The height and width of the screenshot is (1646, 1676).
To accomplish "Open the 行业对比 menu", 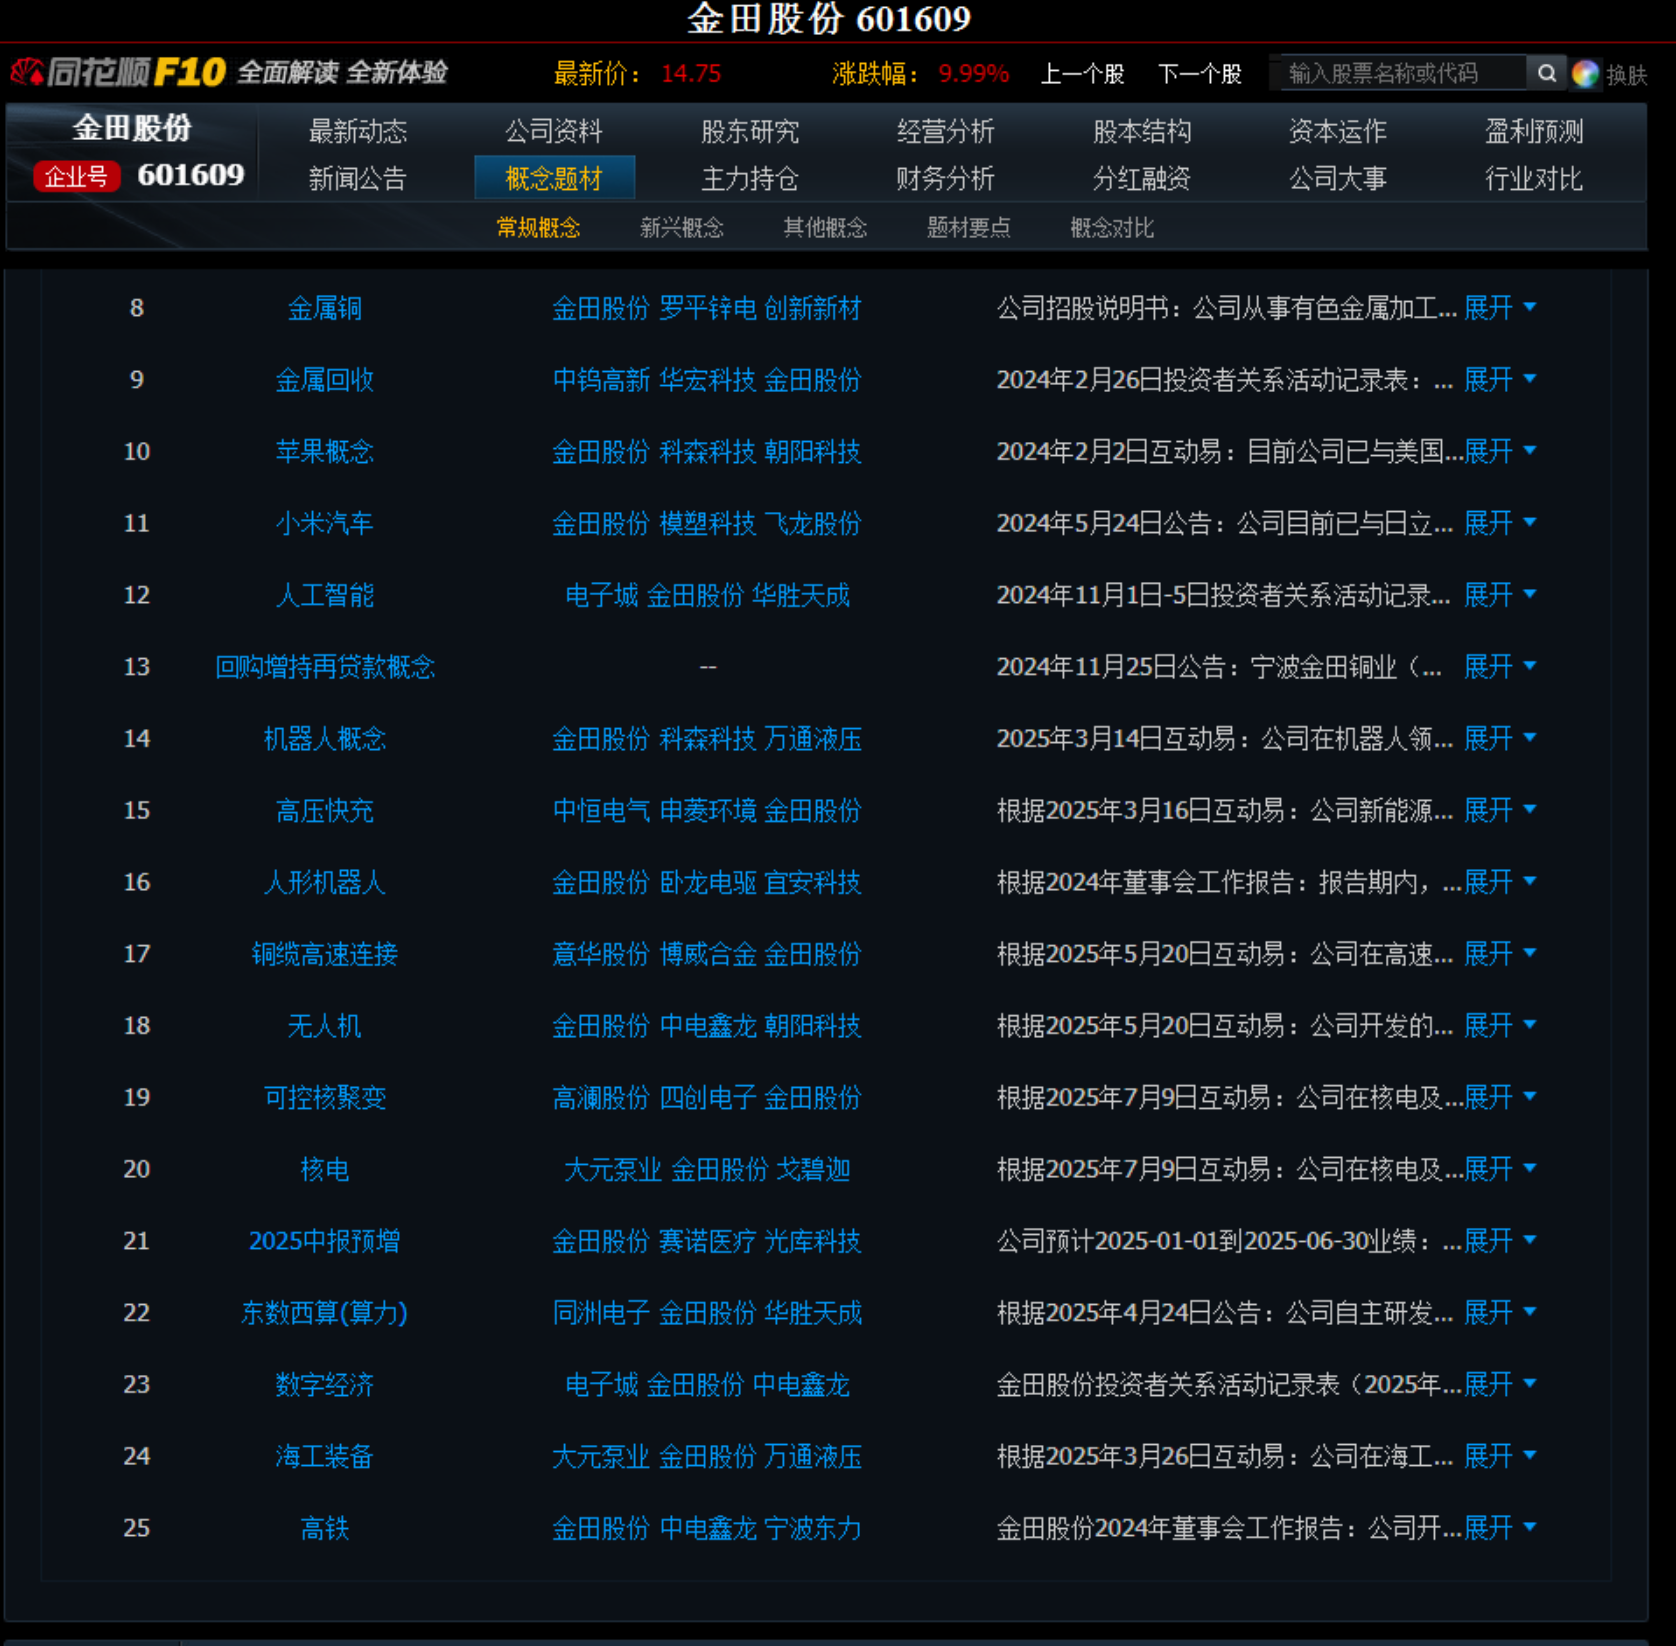I will tap(1534, 178).
